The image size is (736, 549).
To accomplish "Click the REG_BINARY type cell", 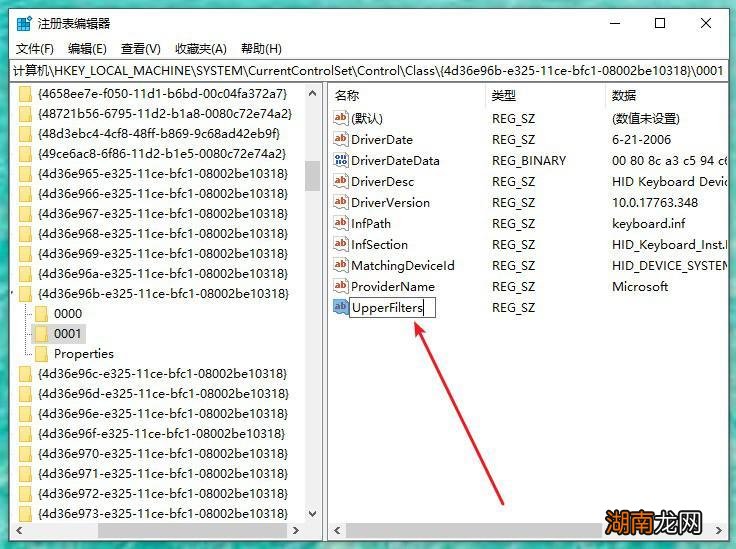I will [529, 161].
